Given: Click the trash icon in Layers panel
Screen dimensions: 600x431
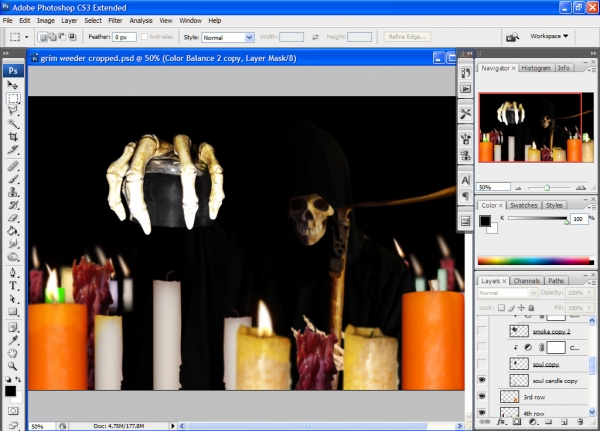Looking at the screenshot, I should [580, 422].
